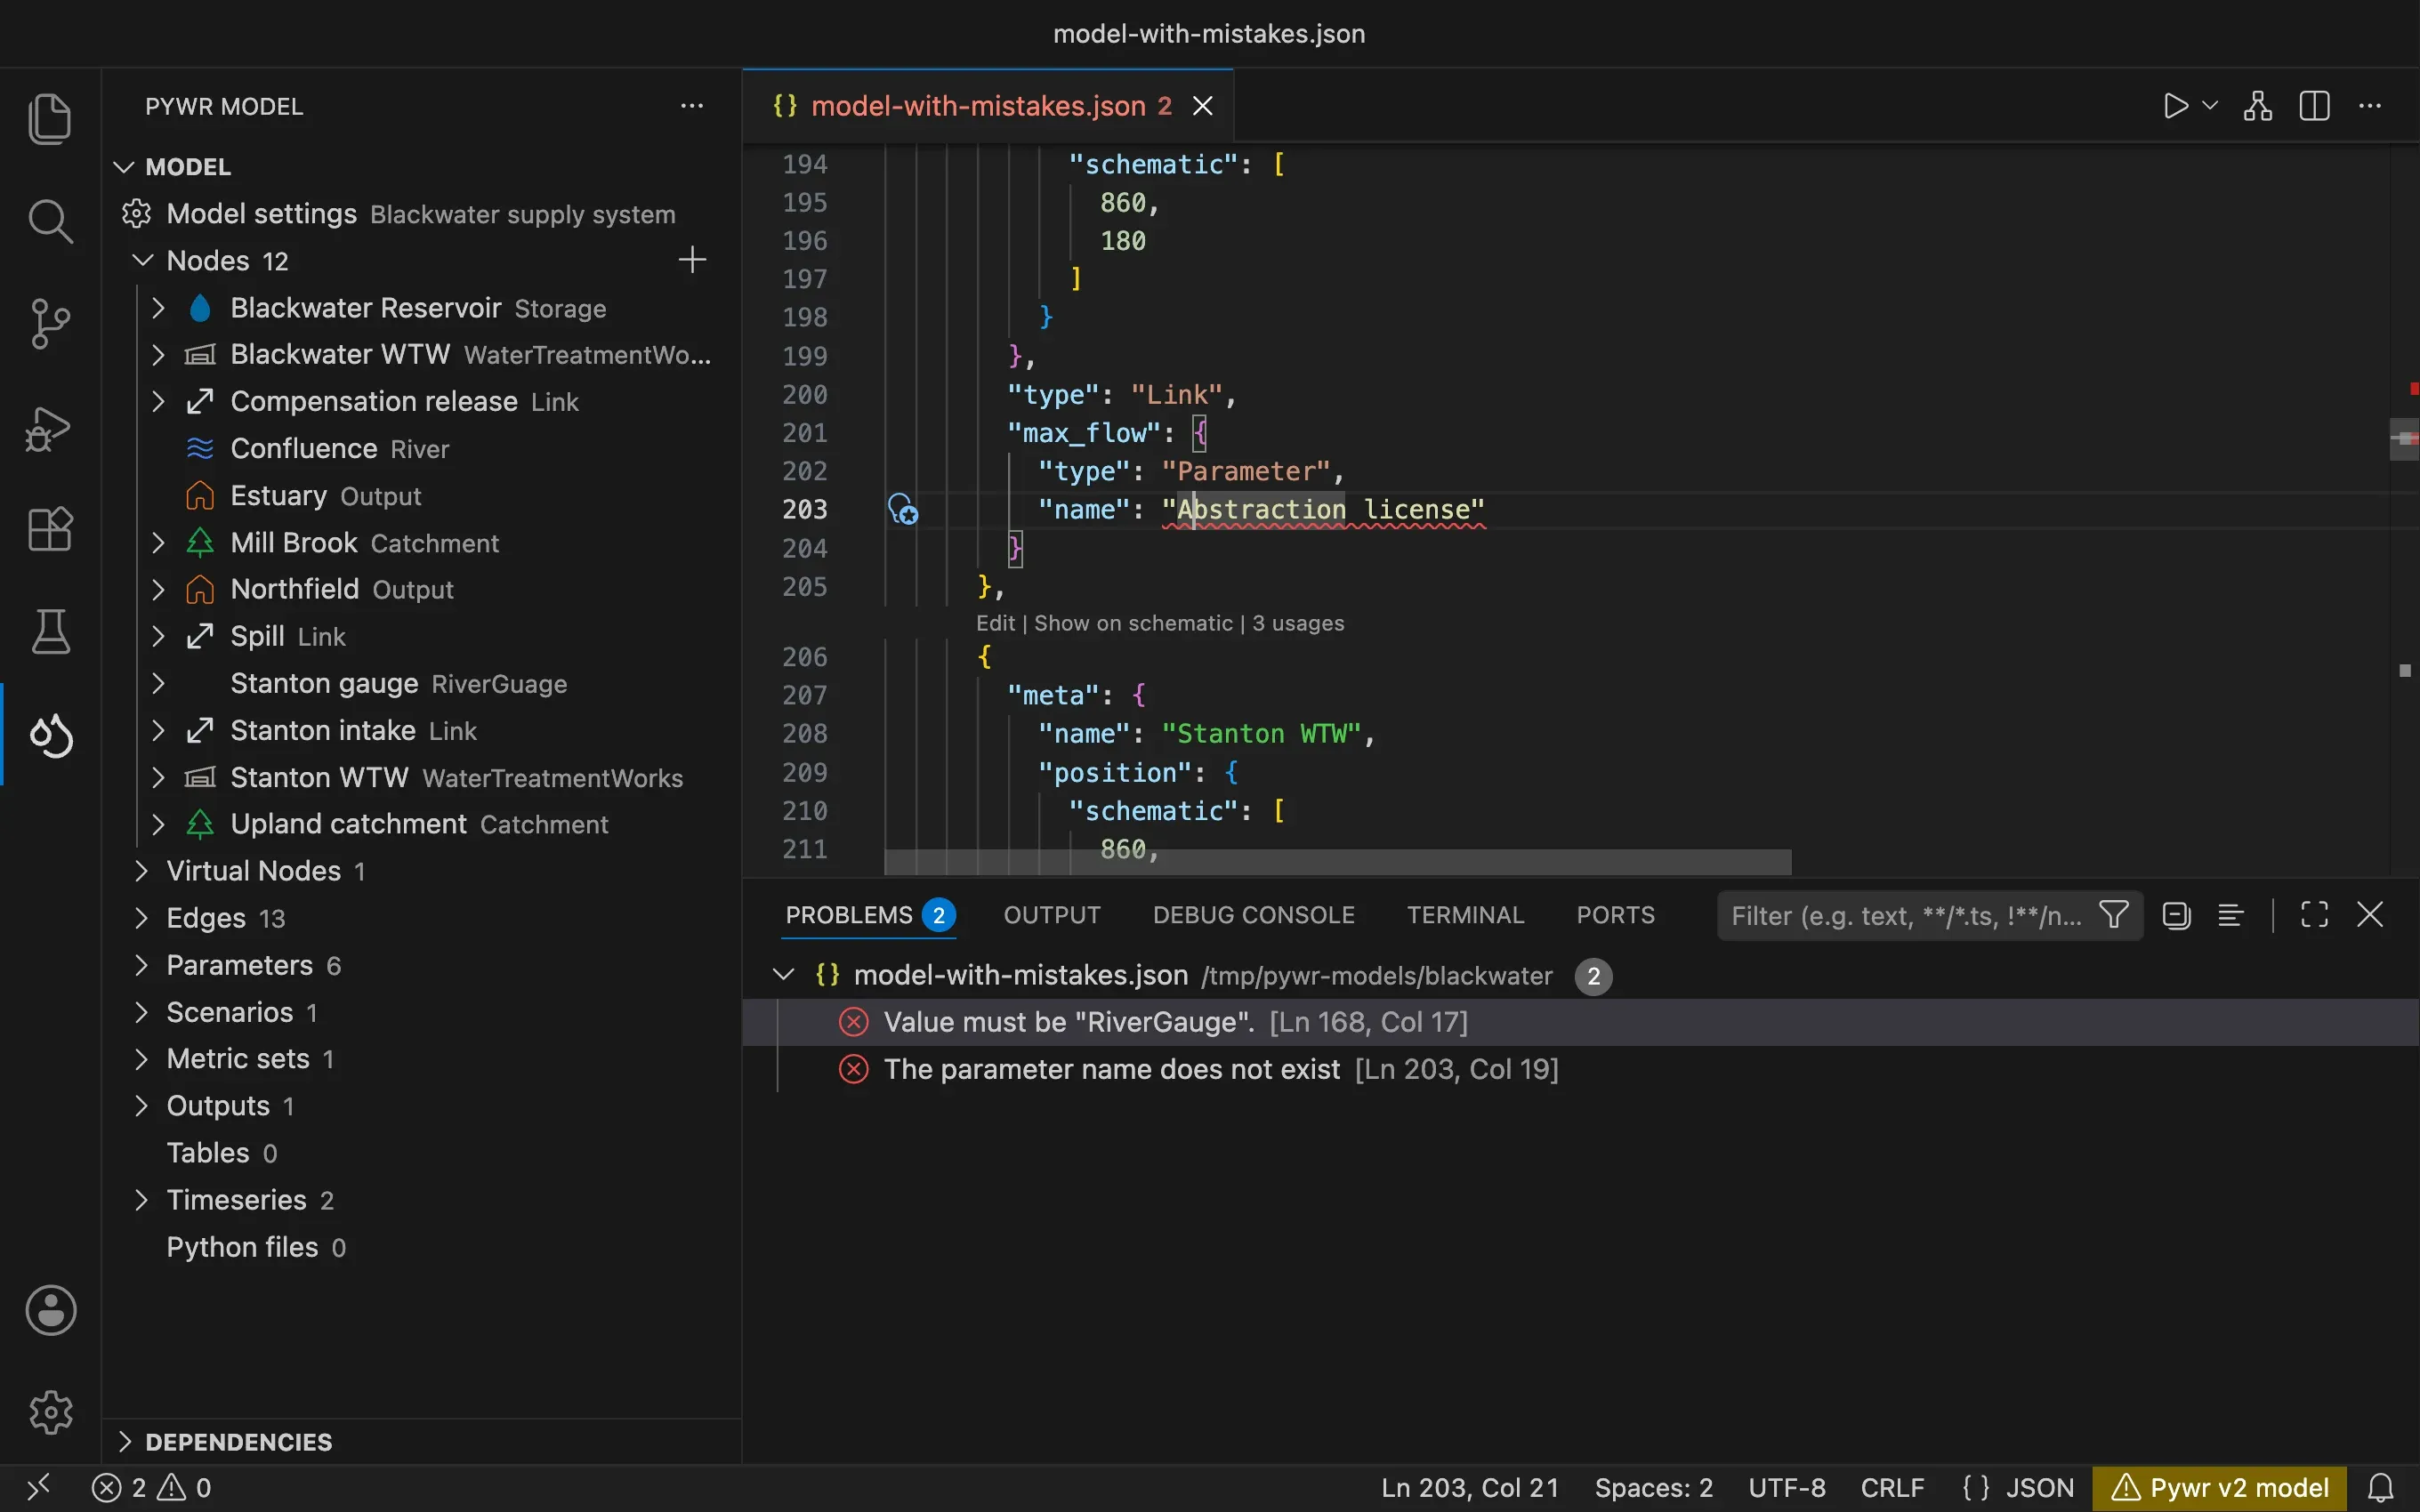Click errors and warnings count in status bar
Viewport: 2420px width, 1512px height.
152,1488
